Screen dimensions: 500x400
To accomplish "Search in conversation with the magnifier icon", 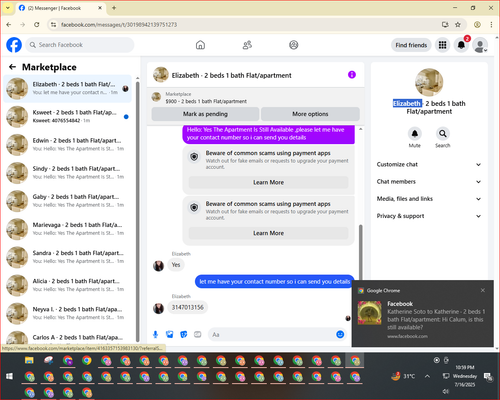I will point(443,134).
